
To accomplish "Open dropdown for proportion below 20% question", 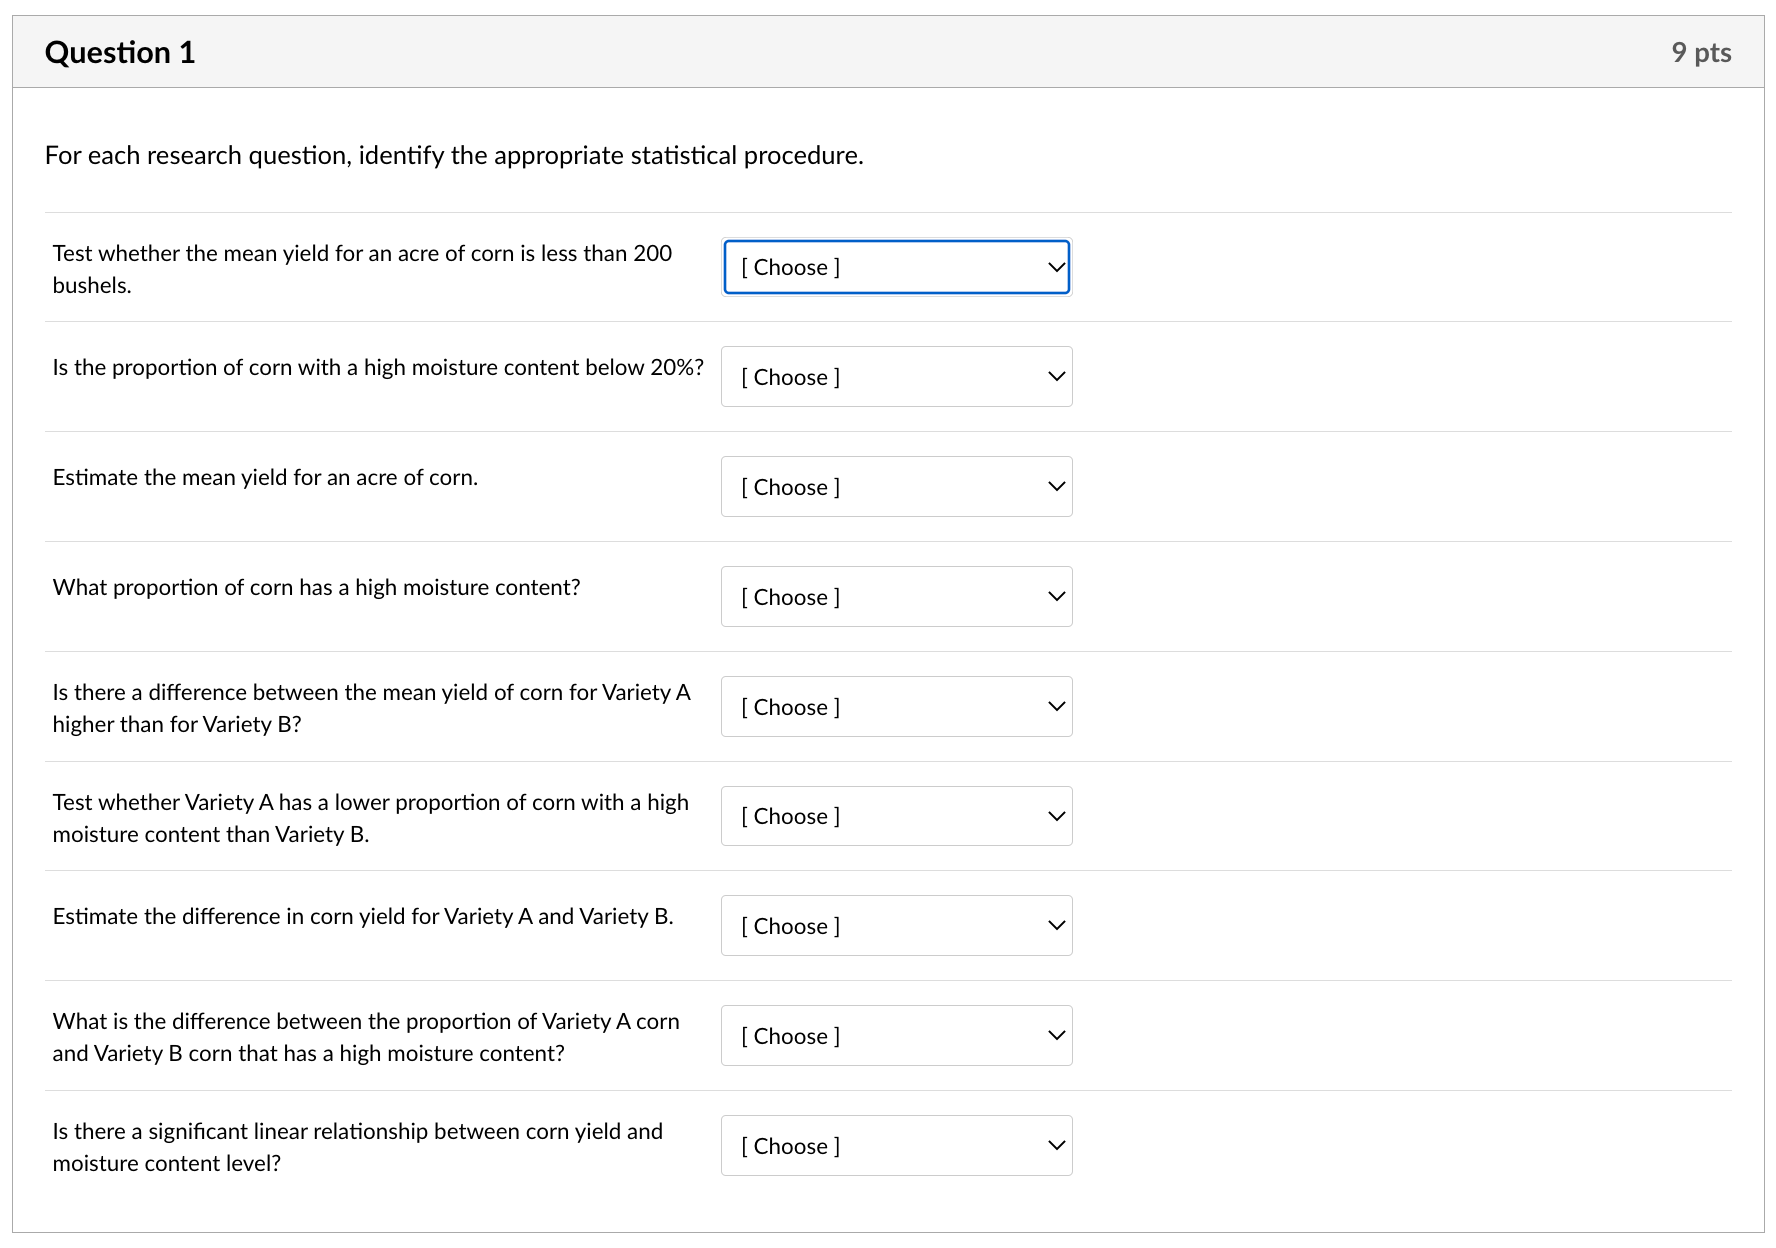I will click(896, 377).
